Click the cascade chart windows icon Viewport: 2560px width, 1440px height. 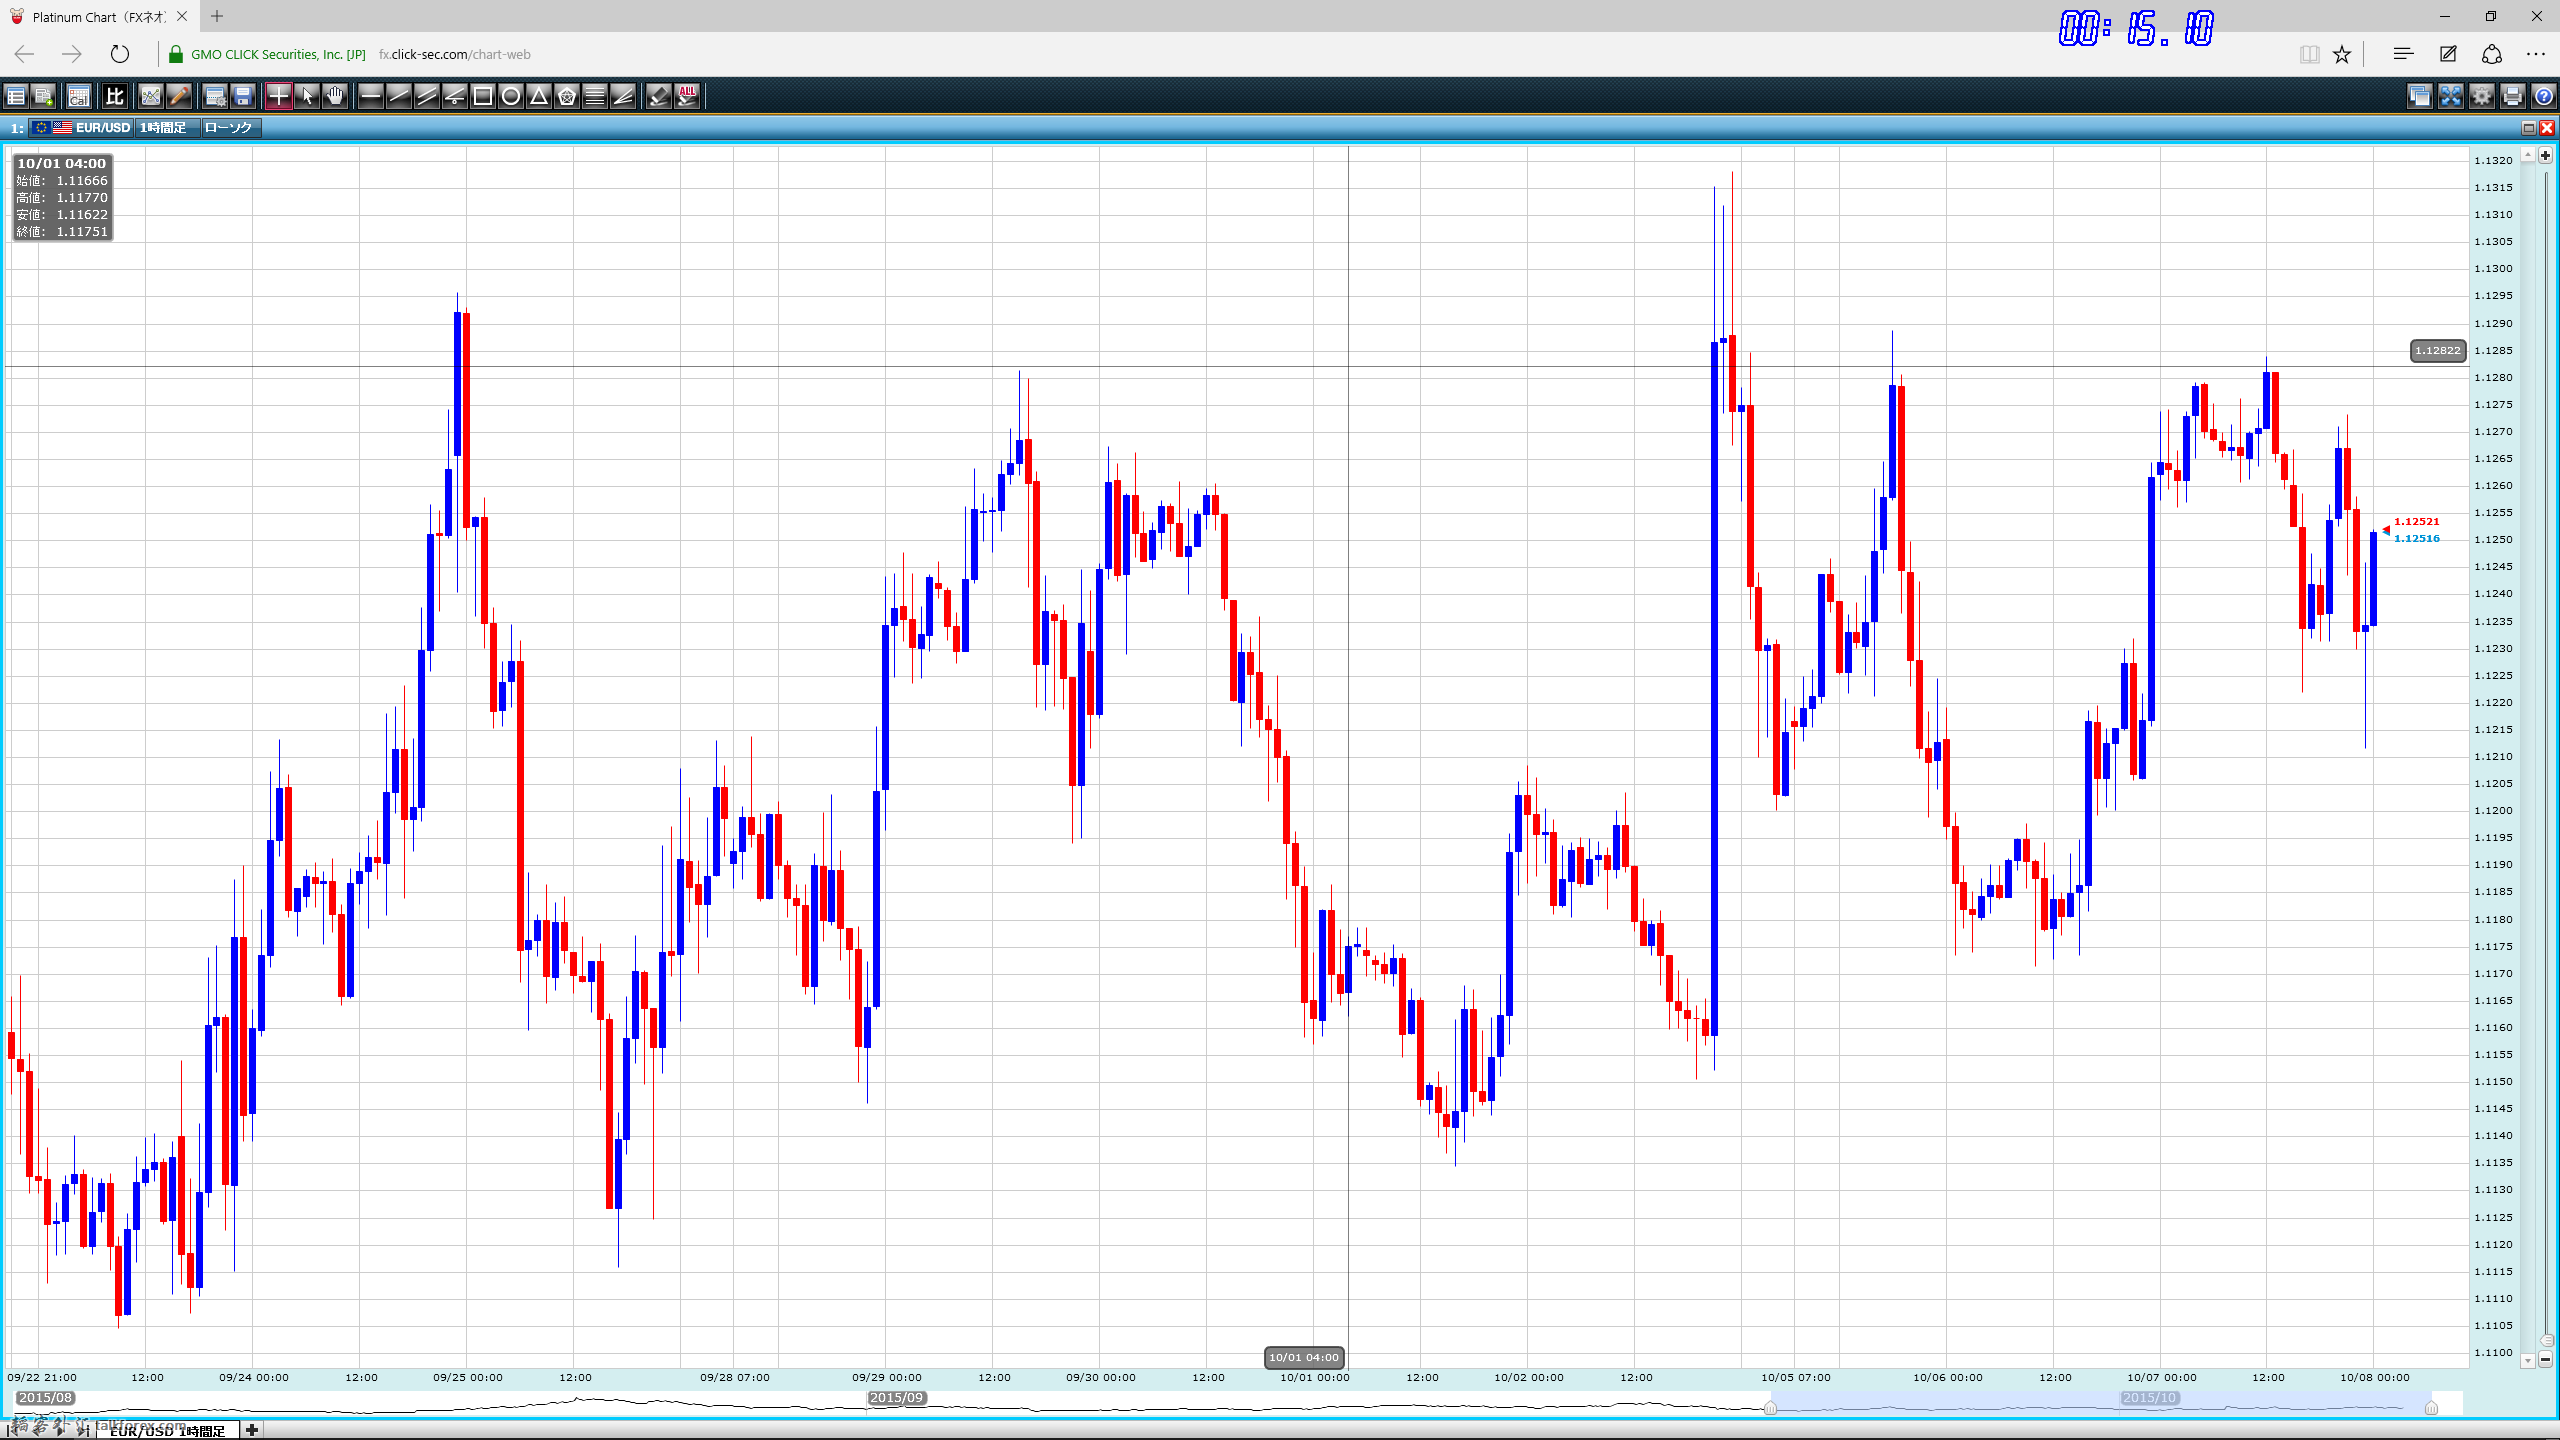2420,96
